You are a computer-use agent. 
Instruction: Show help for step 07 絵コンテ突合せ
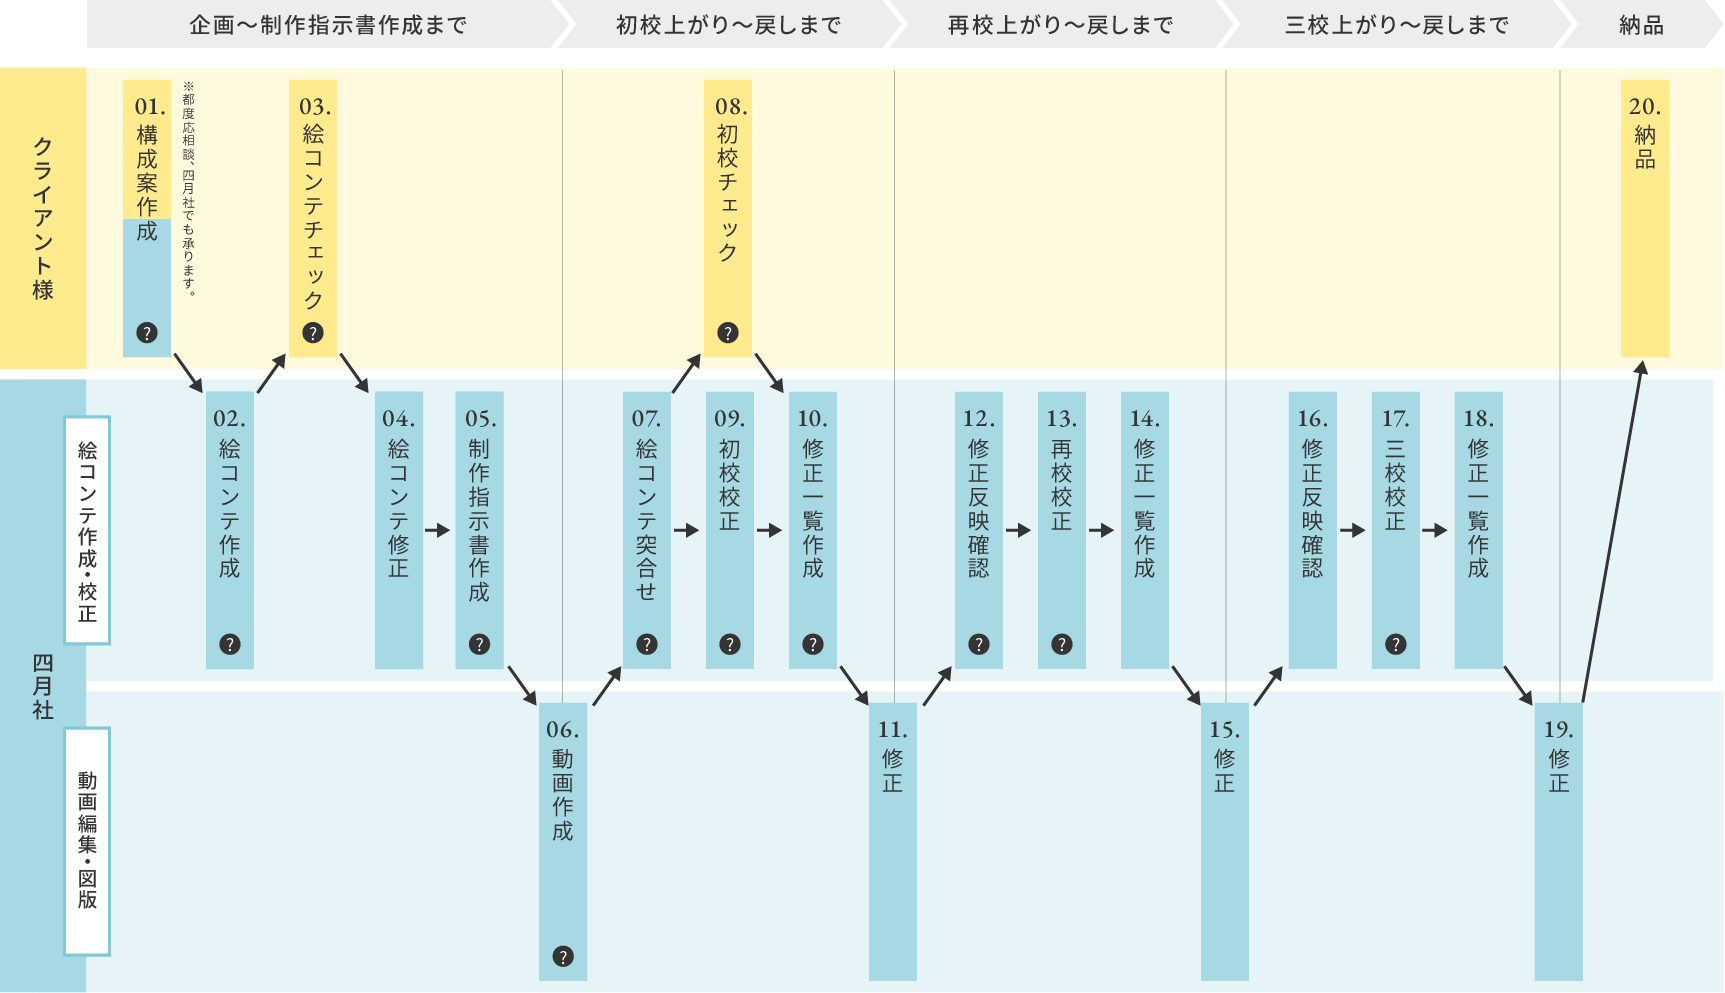pyautogui.click(x=647, y=644)
